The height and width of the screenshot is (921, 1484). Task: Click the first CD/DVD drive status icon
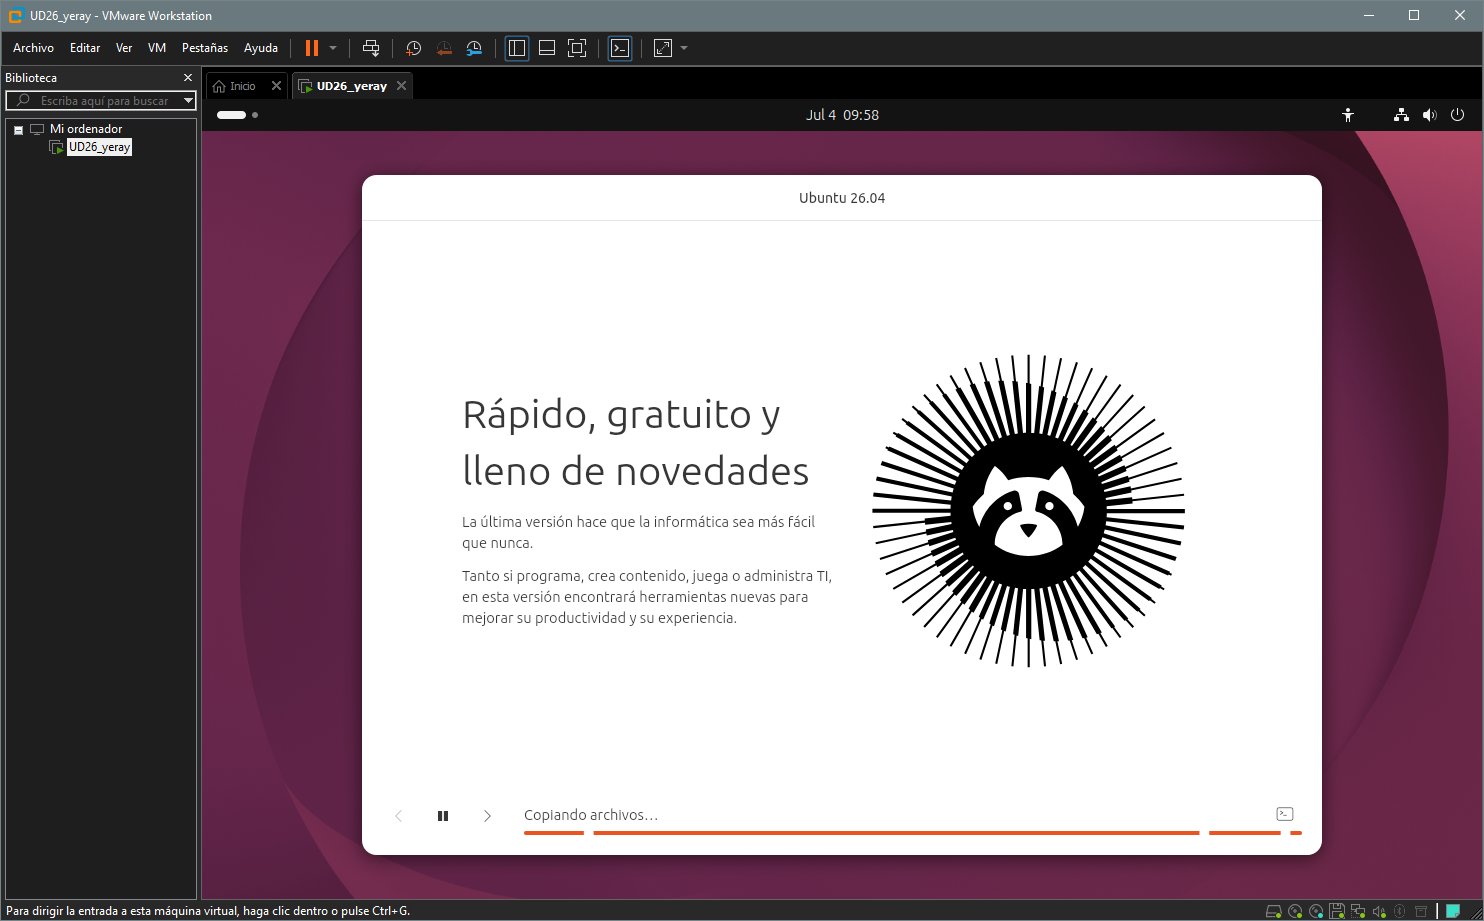[x=1295, y=911]
